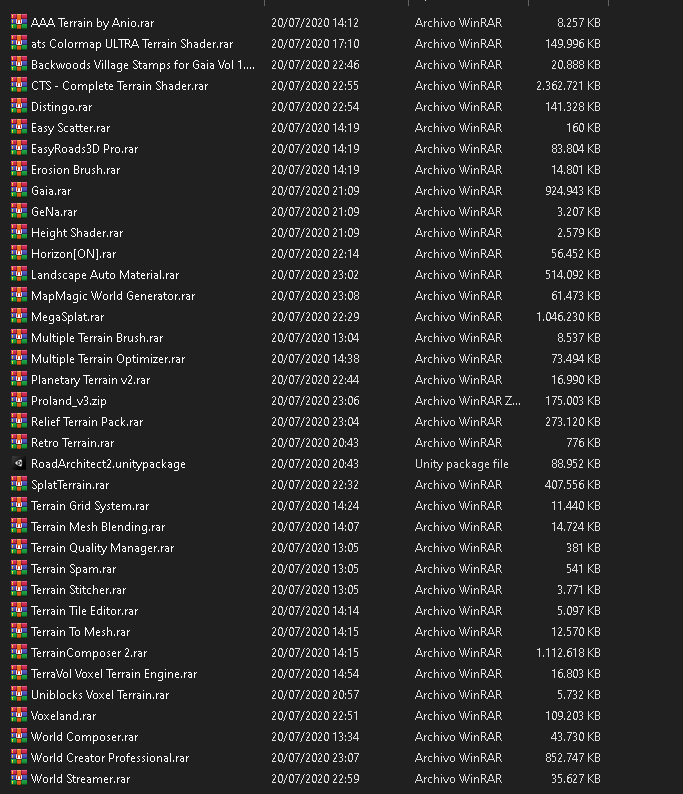Click the WinRAR icon for Voxeland.rar

(19, 715)
